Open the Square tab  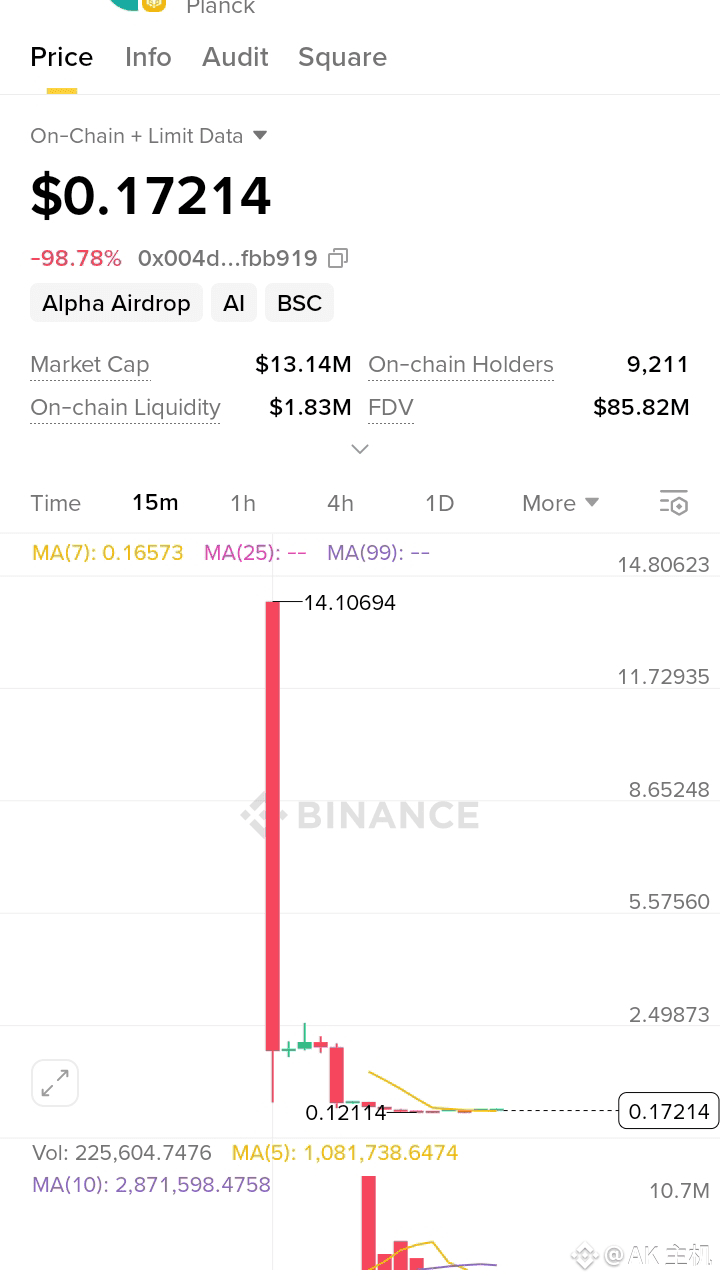point(342,57)
